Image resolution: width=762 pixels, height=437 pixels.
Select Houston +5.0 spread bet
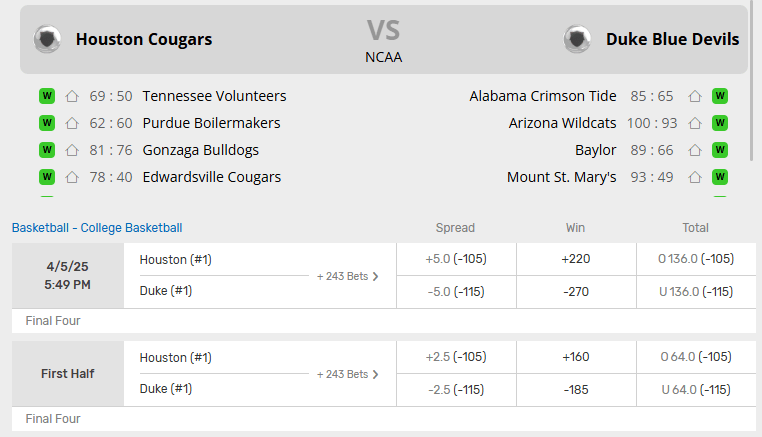click(x=456, y=259)
